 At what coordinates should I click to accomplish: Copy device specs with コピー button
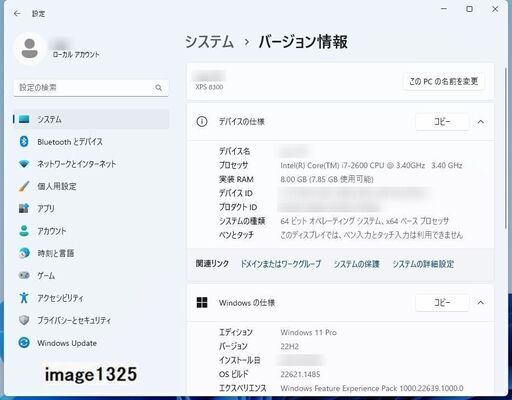pos(442,122)
